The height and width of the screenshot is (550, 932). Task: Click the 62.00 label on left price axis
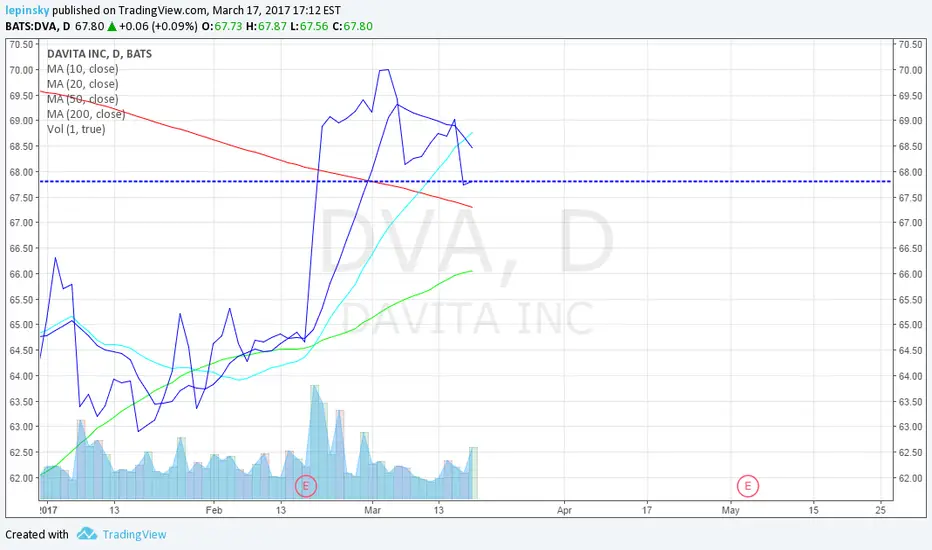[x=21, y=477]
